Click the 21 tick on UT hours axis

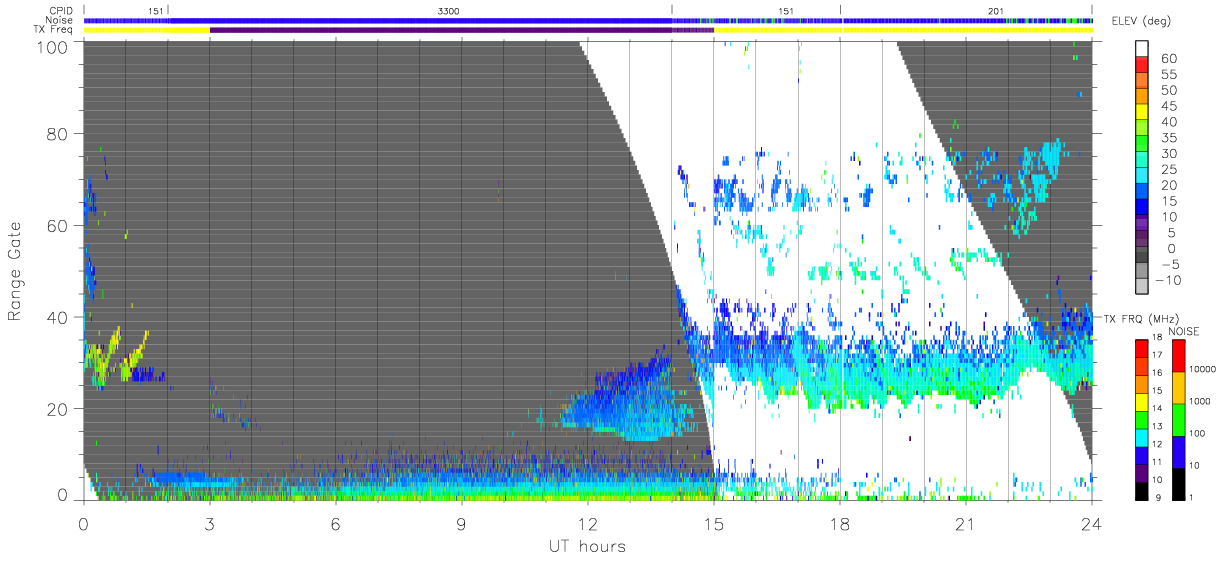965,524
